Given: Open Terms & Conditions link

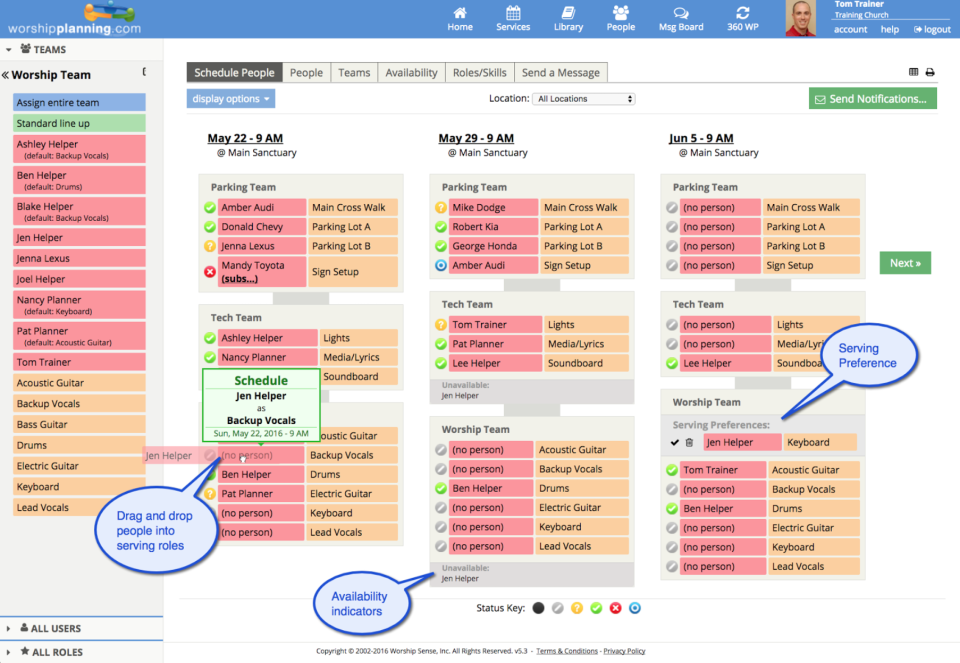Looking at the screenshot, I should 567,651.
